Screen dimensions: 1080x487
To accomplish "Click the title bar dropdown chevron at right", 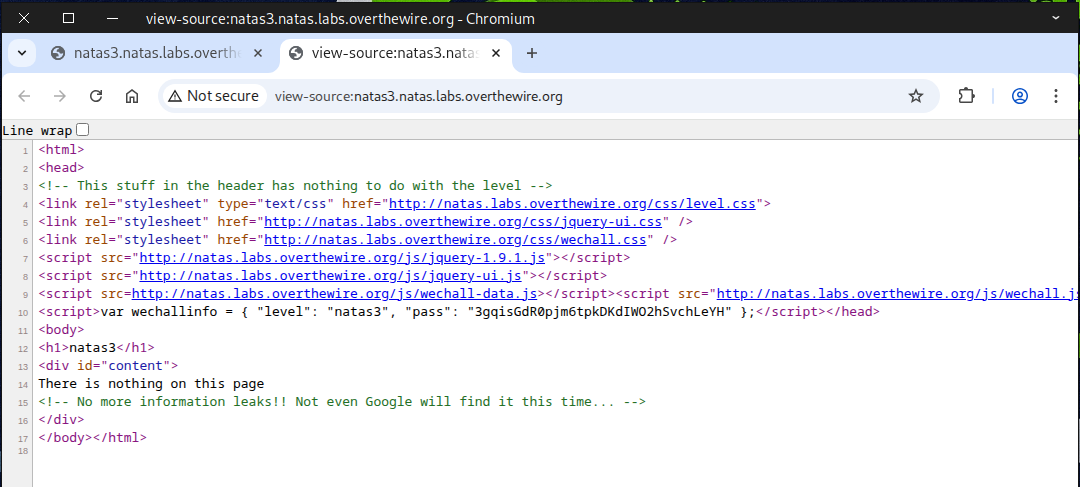I will (1056, 18).
